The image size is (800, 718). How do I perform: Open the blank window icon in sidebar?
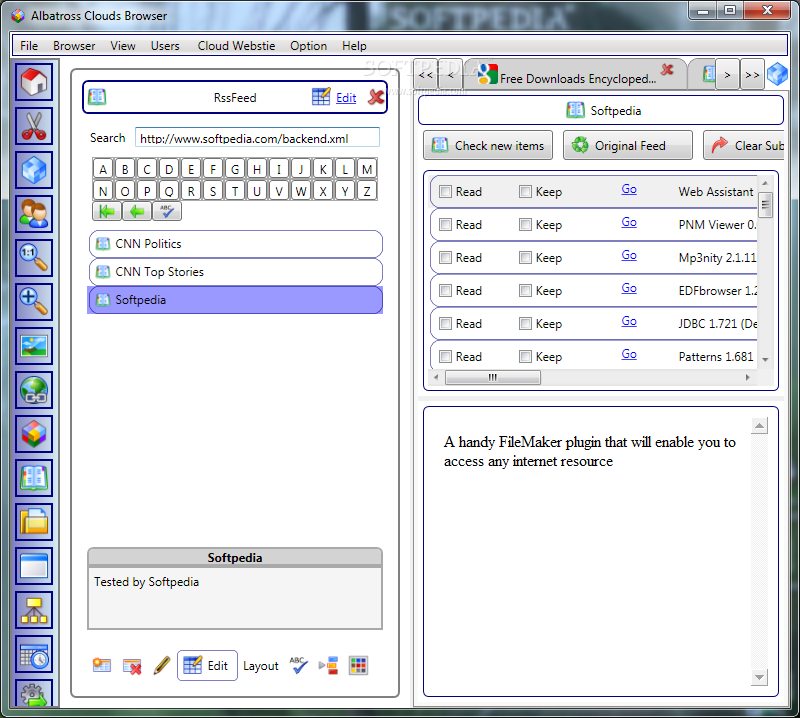(34, 565)
